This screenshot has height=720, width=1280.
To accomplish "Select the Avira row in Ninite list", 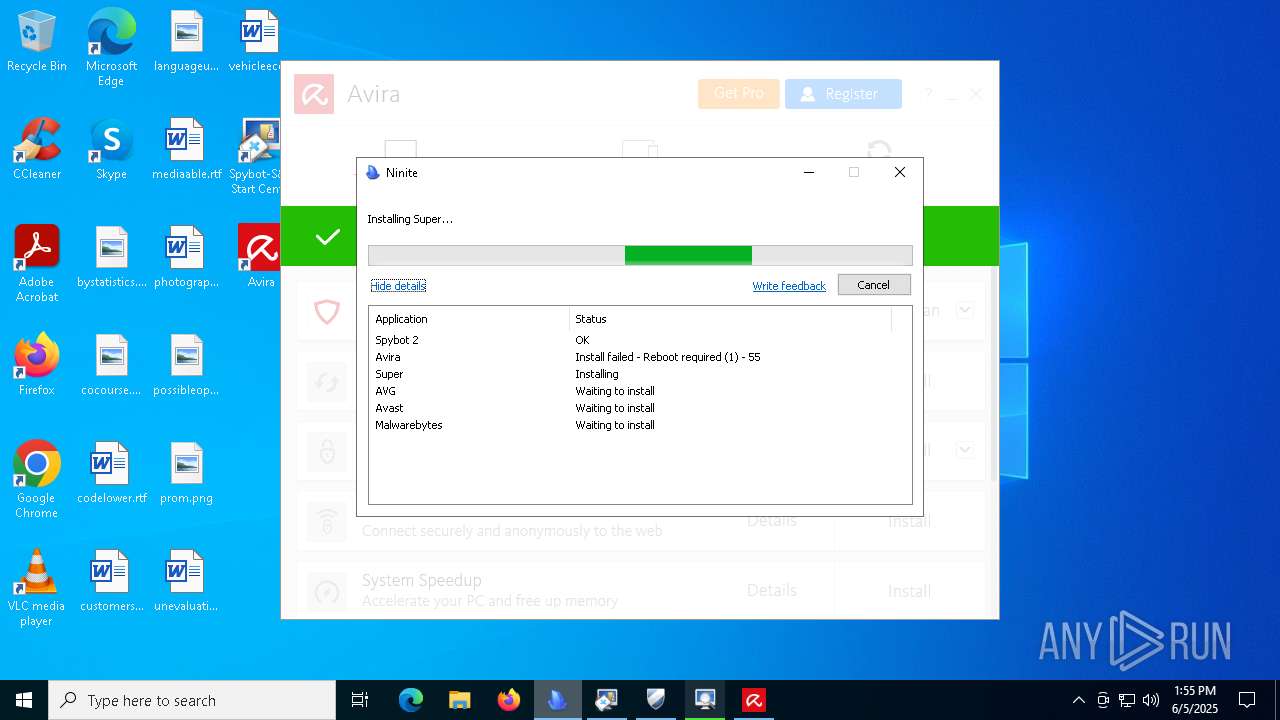I will (640, 357).
